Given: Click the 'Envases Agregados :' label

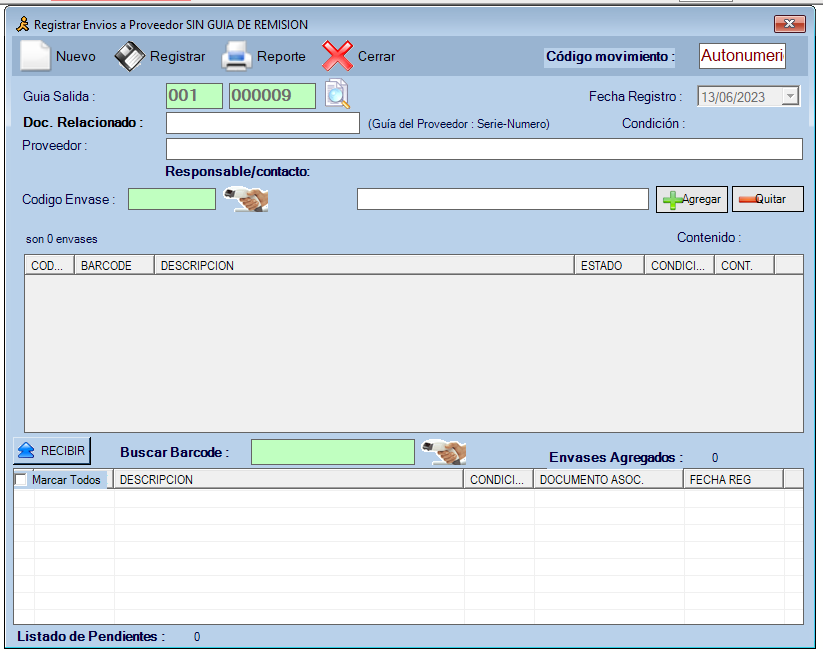Looking at the screenshot, I should pyautogui.click(x=616, y=457).
